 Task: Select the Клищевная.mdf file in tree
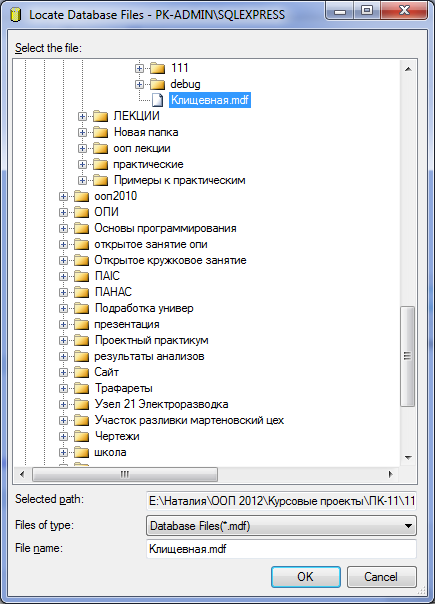tap(210, 100)
